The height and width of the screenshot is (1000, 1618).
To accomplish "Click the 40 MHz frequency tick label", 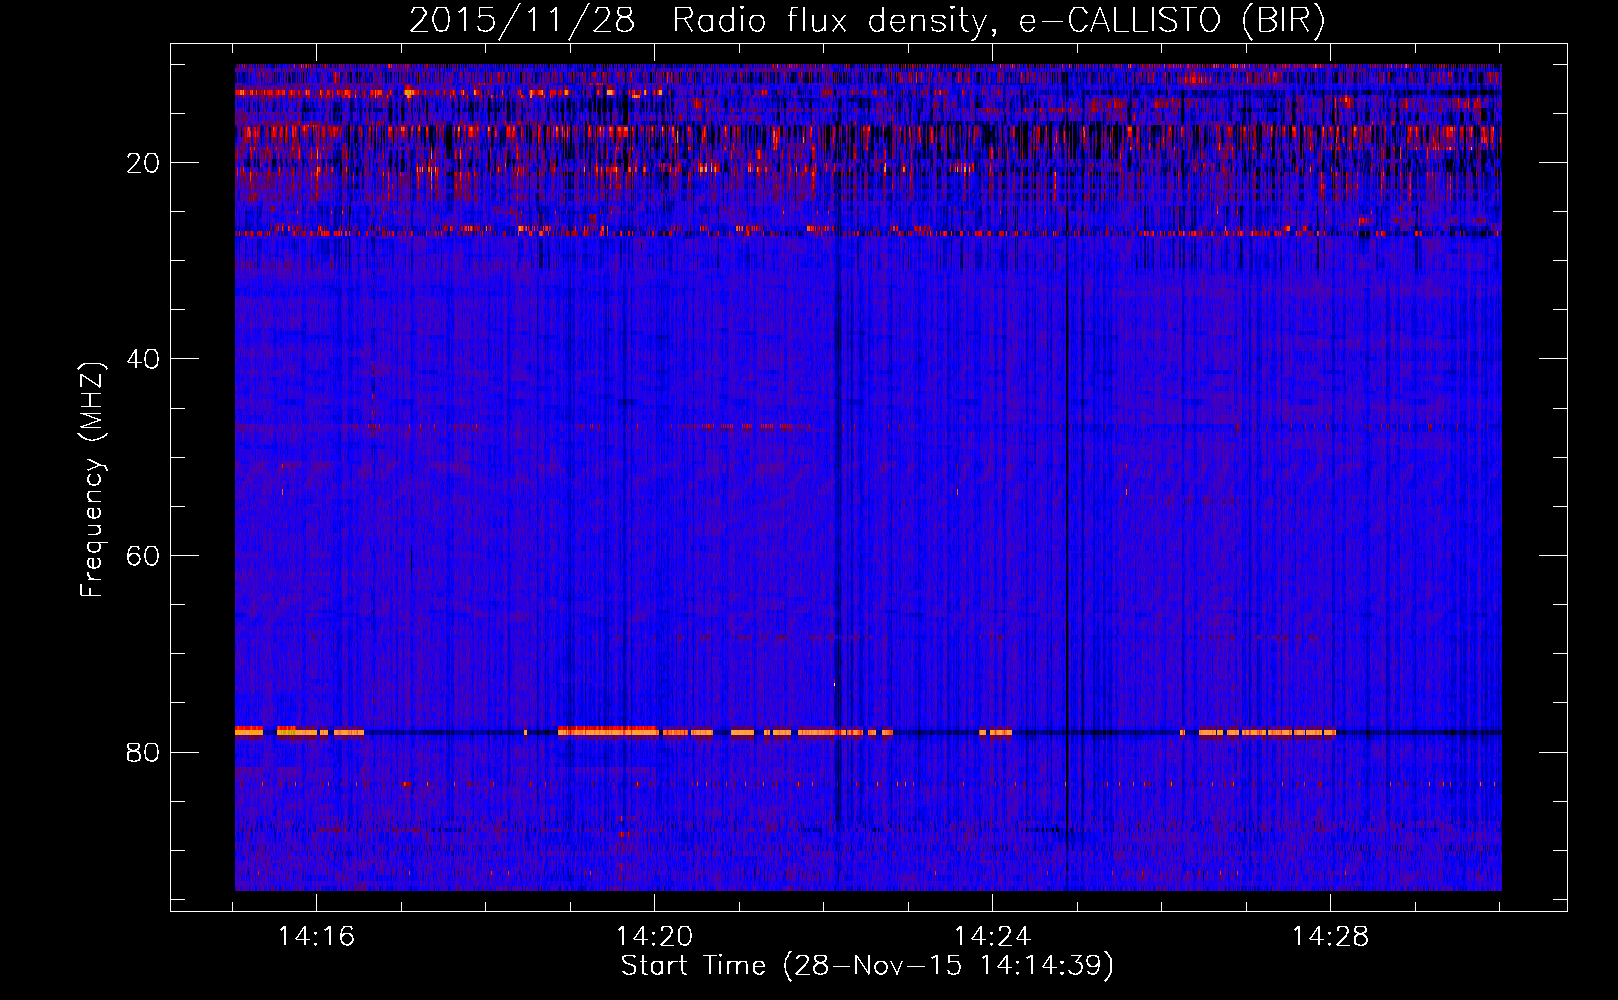I will click(x=143, y=359).
